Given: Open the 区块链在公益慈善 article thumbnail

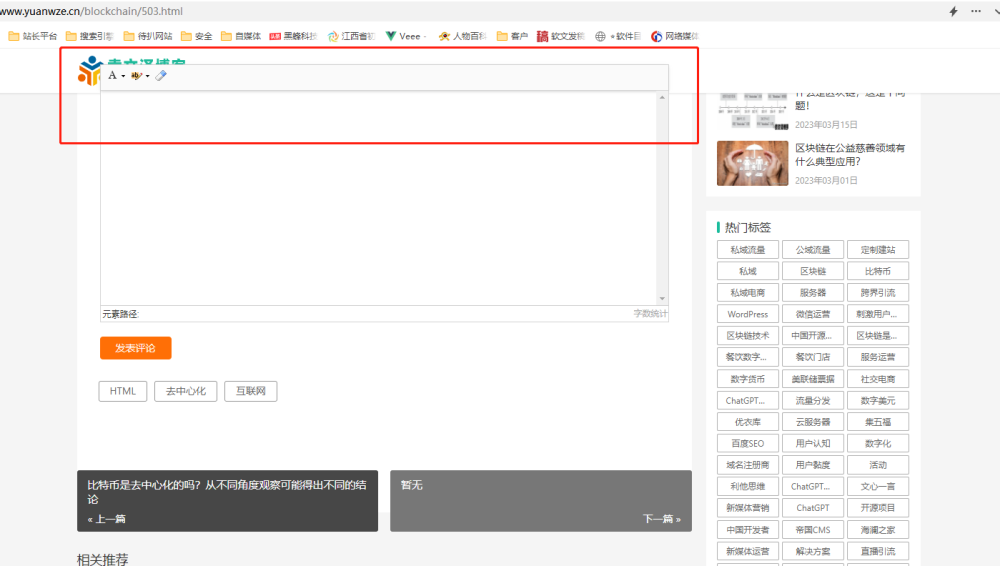Looking at the screenshot, I should coord(753,163).
